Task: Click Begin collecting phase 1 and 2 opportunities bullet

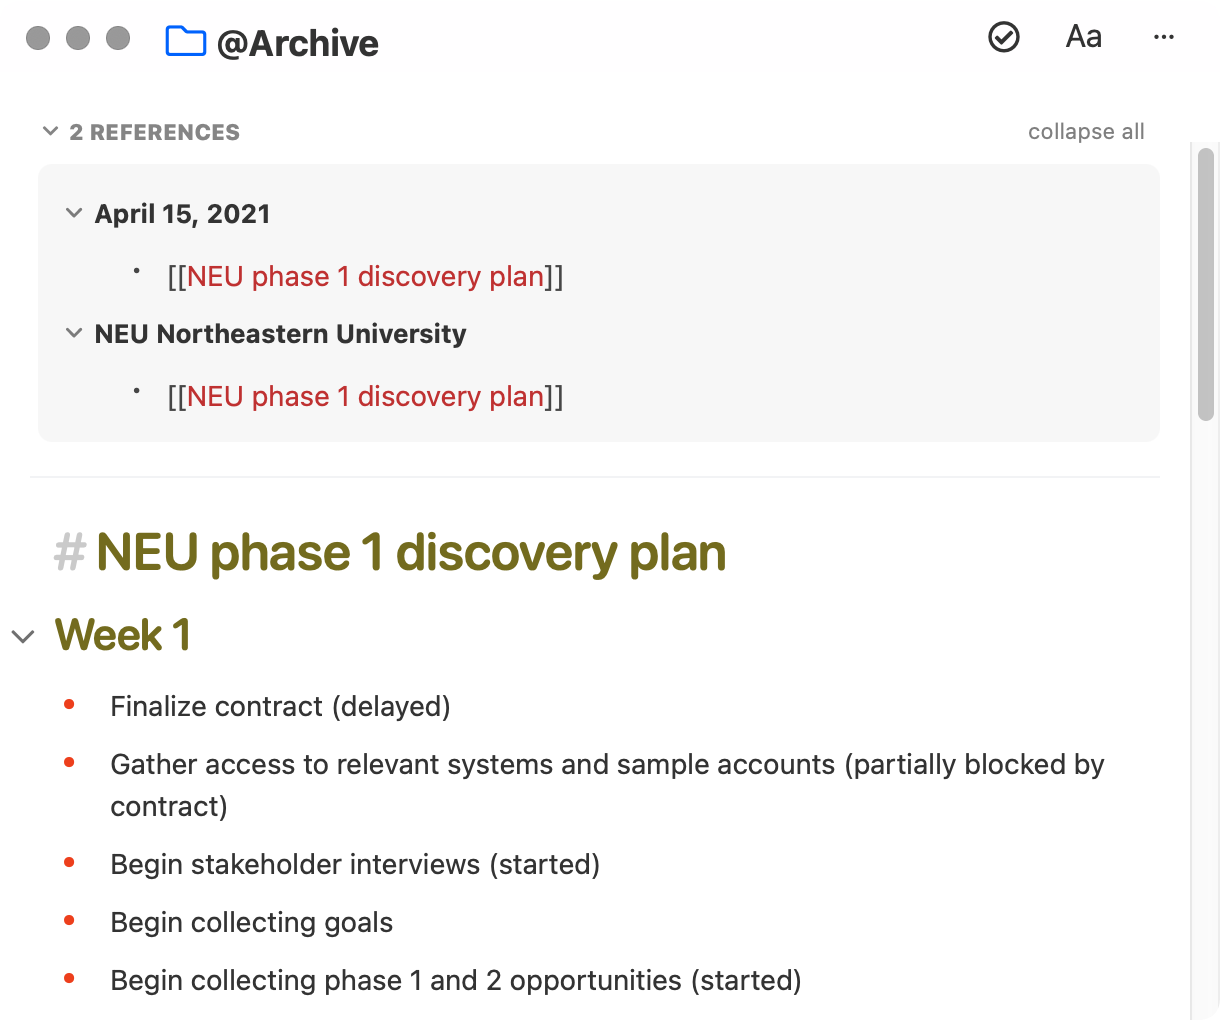Action: [456, 980]
